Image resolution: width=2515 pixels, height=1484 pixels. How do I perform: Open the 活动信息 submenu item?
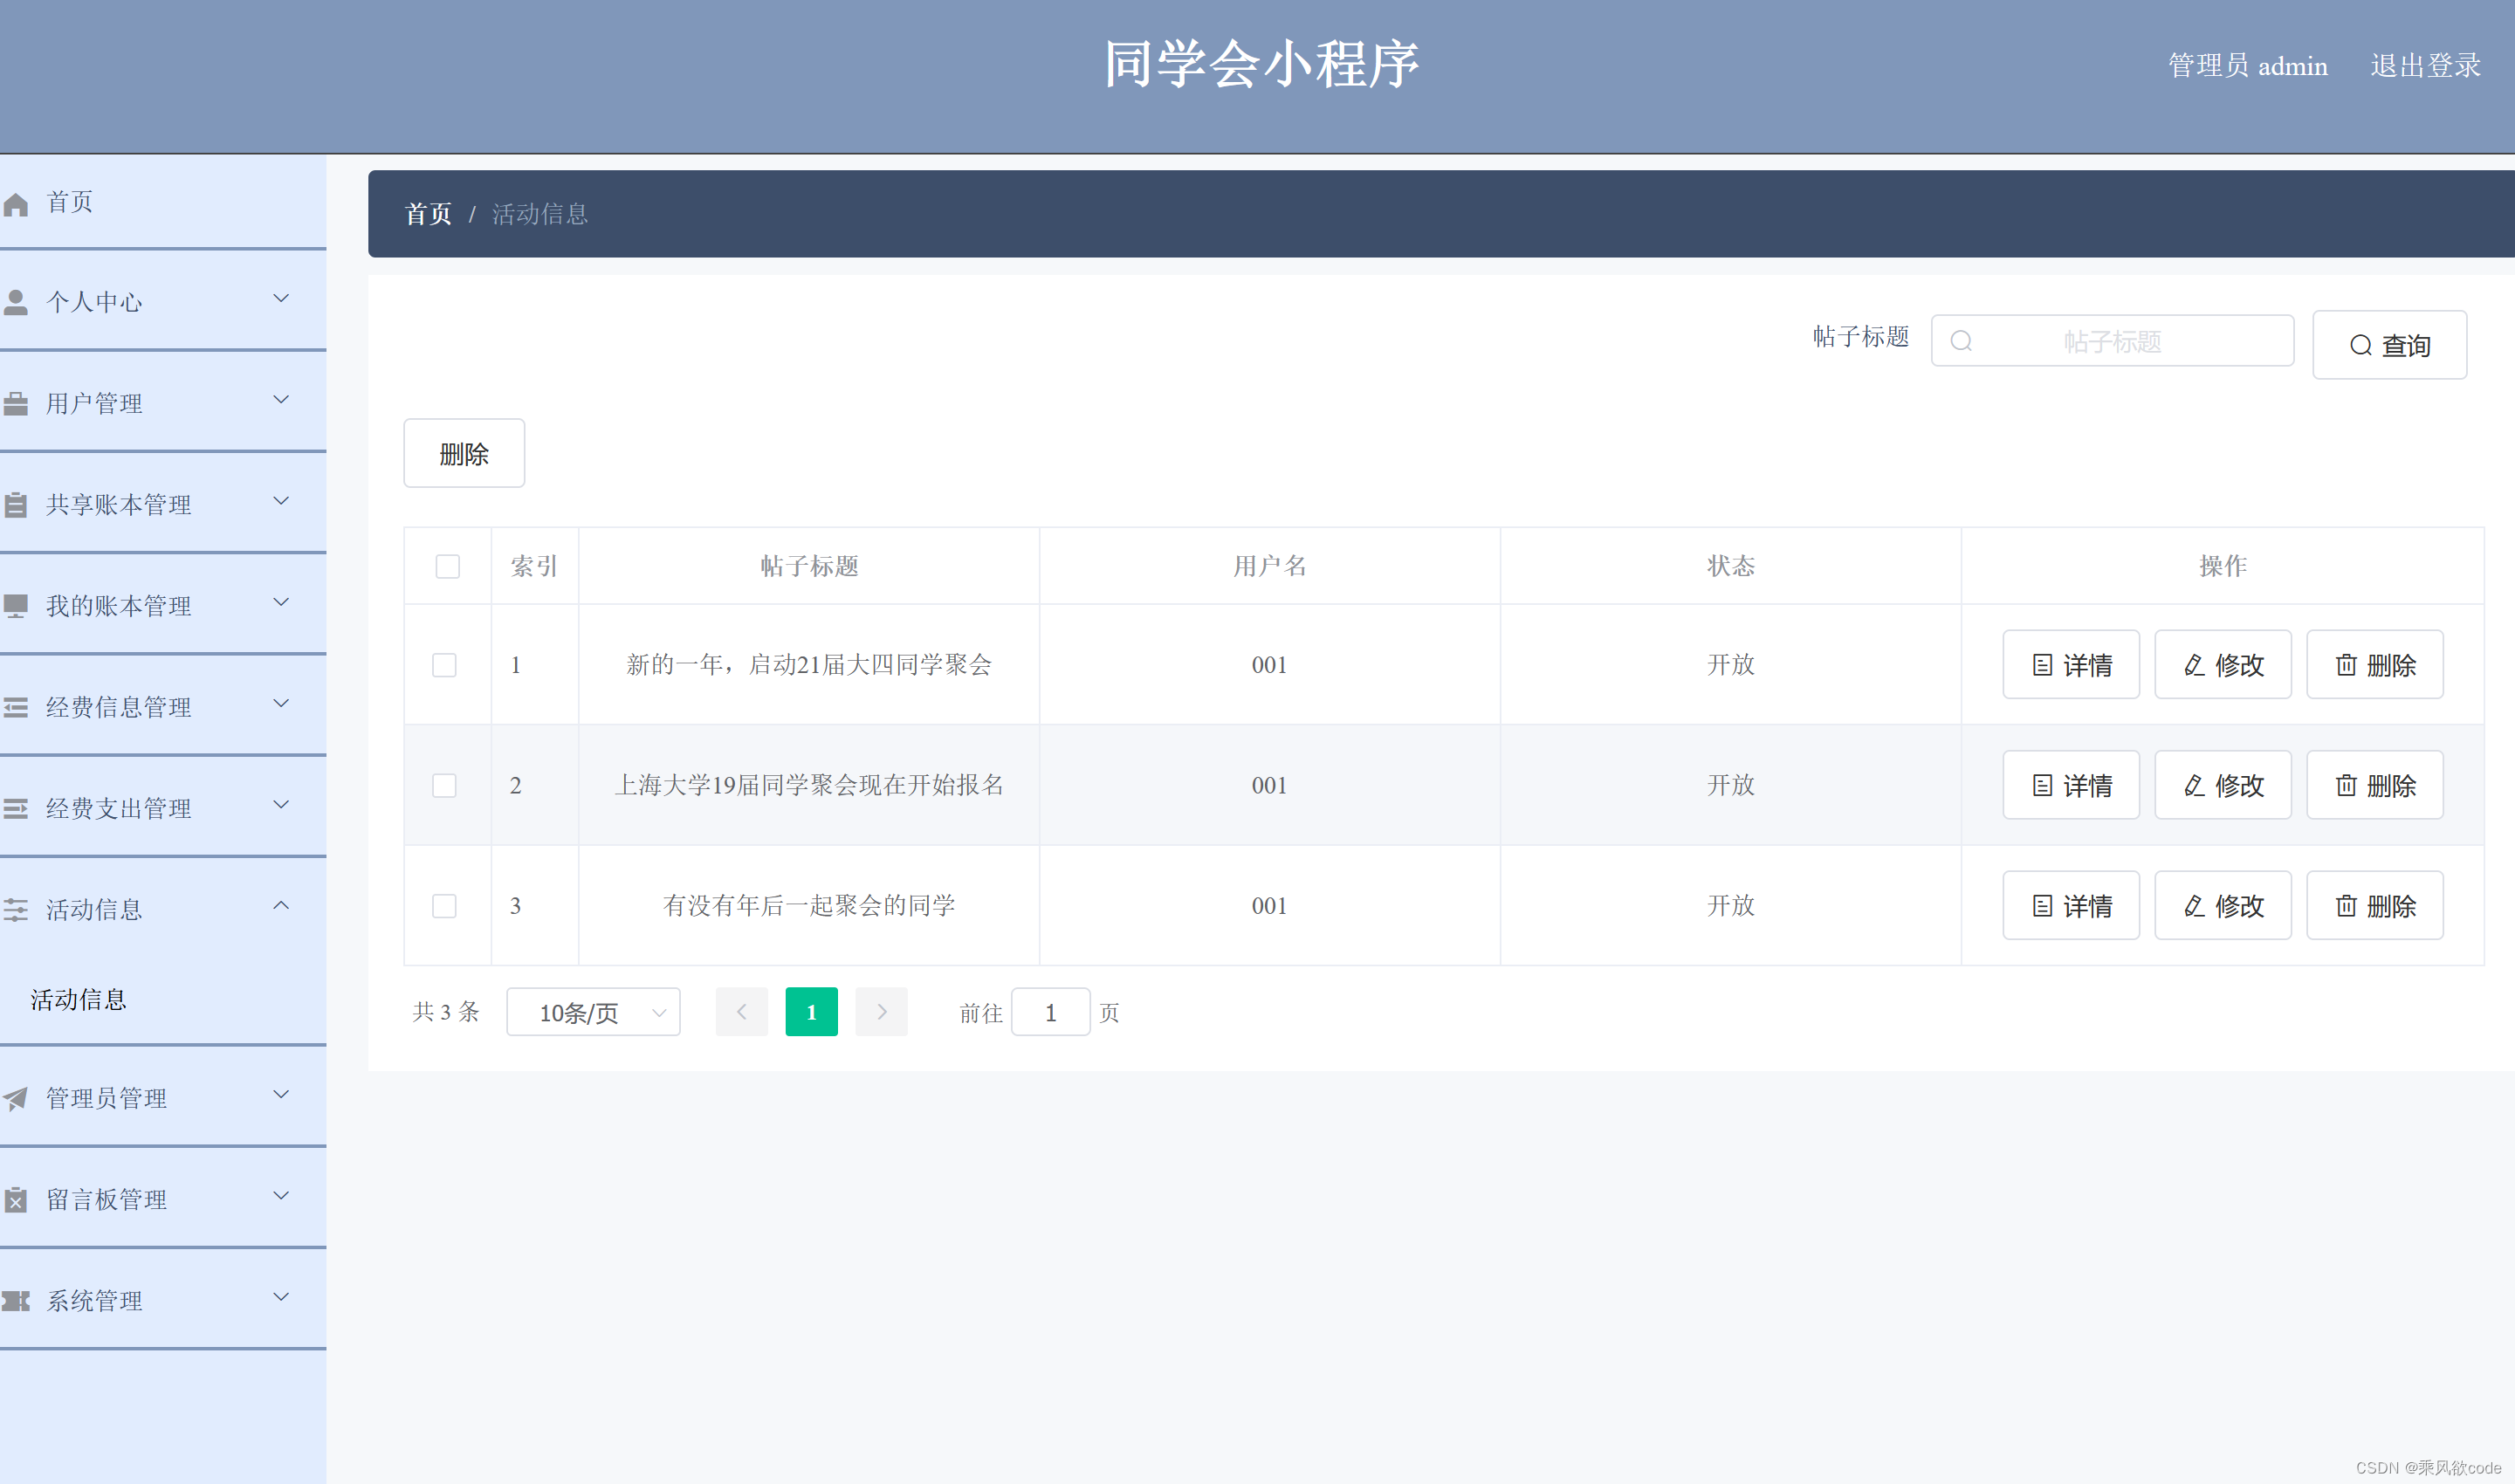click(x=79, y=1000)
